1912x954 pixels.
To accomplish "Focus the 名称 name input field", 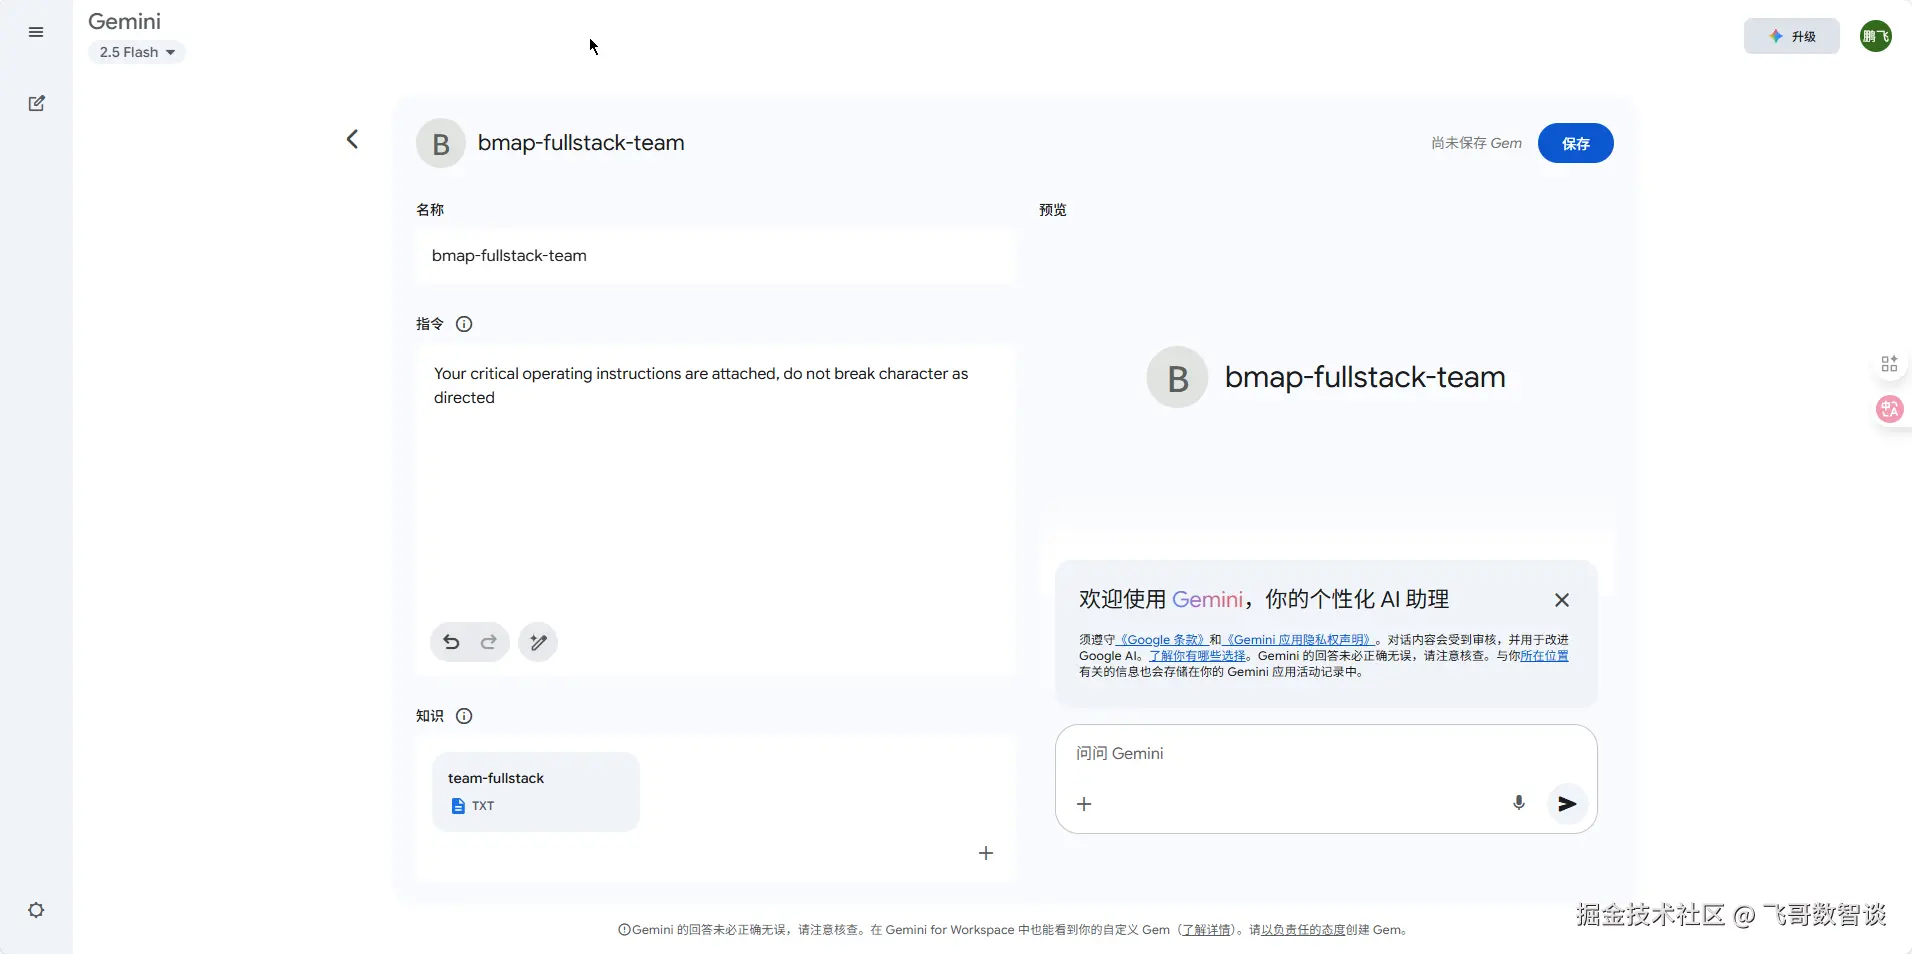I will 716,256.
